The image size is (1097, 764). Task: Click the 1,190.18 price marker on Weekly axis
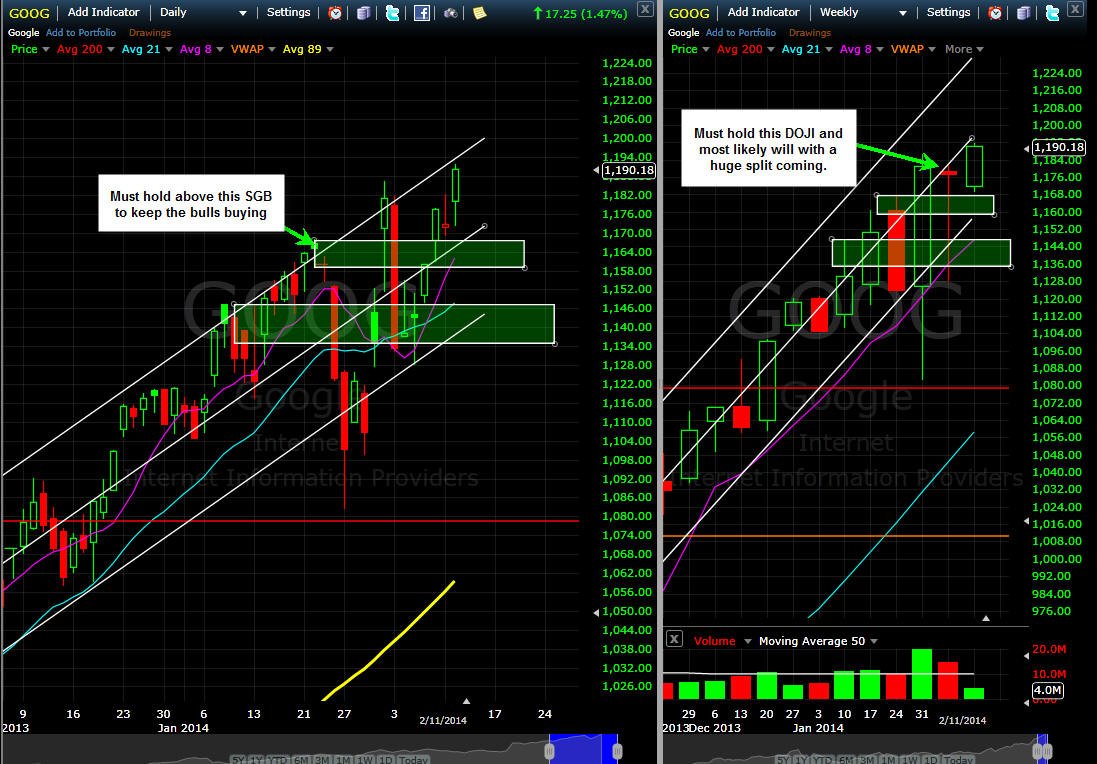coord(1059,147)
